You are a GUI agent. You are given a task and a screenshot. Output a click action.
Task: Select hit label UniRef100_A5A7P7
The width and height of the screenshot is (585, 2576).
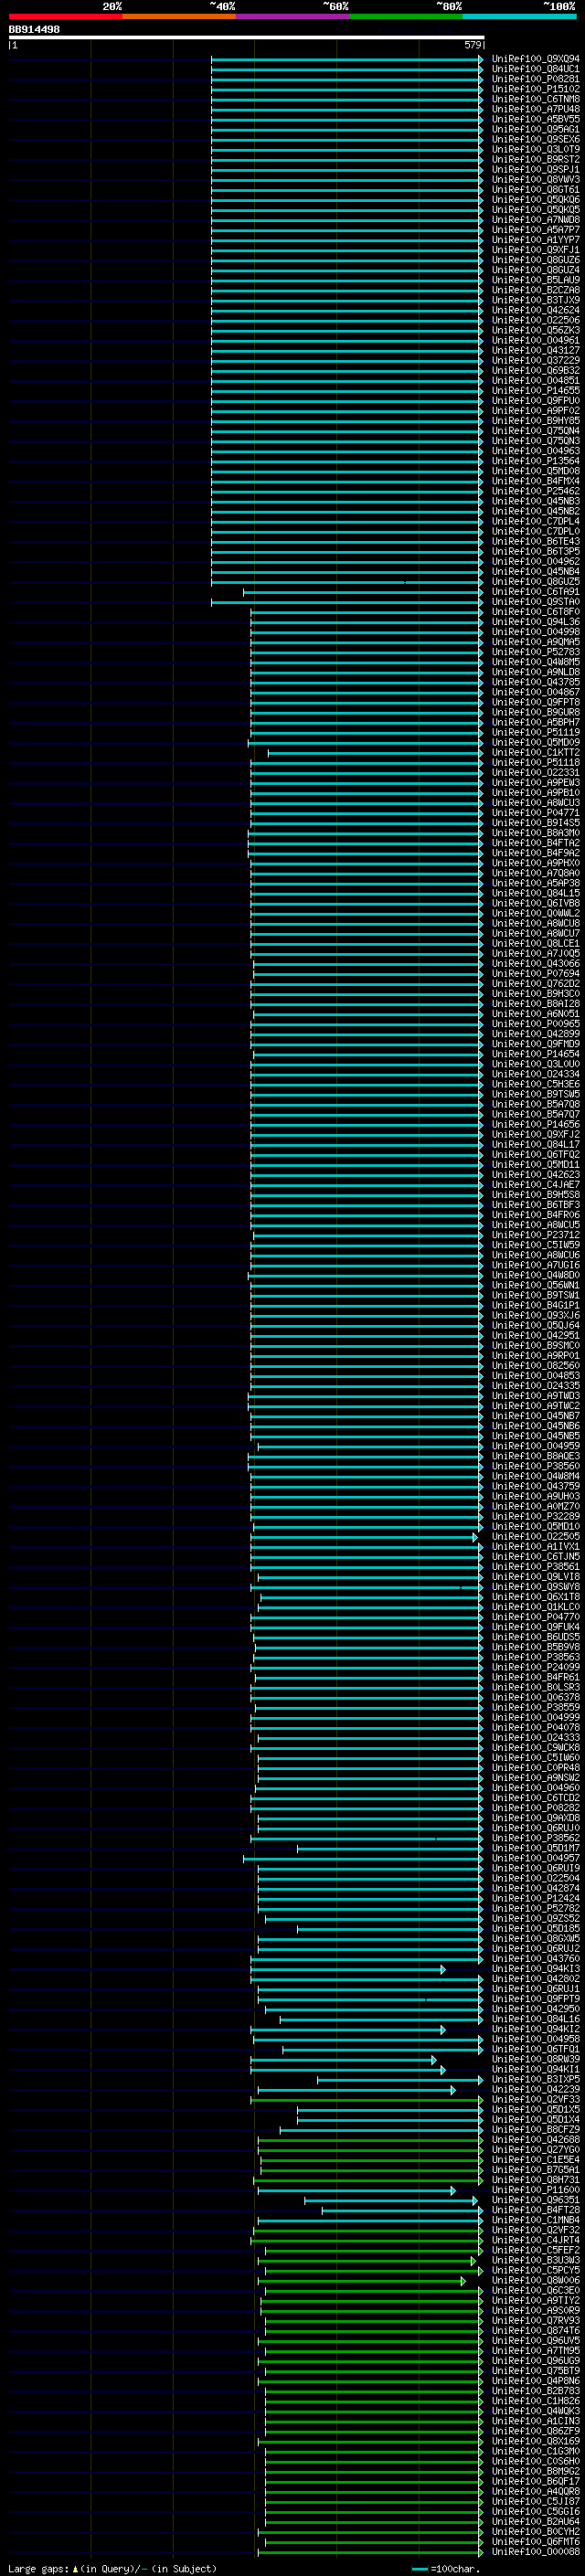pyautogui.click(x=536, y=230)
